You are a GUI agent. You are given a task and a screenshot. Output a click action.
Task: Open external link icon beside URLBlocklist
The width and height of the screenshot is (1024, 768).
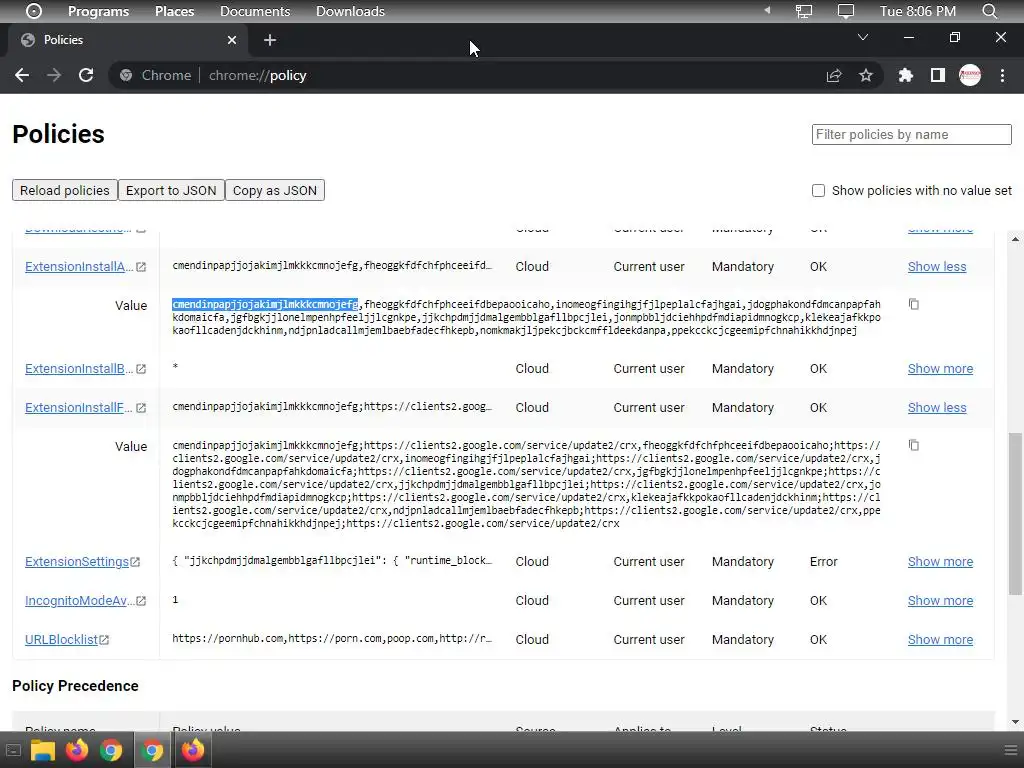coord(104,640)
